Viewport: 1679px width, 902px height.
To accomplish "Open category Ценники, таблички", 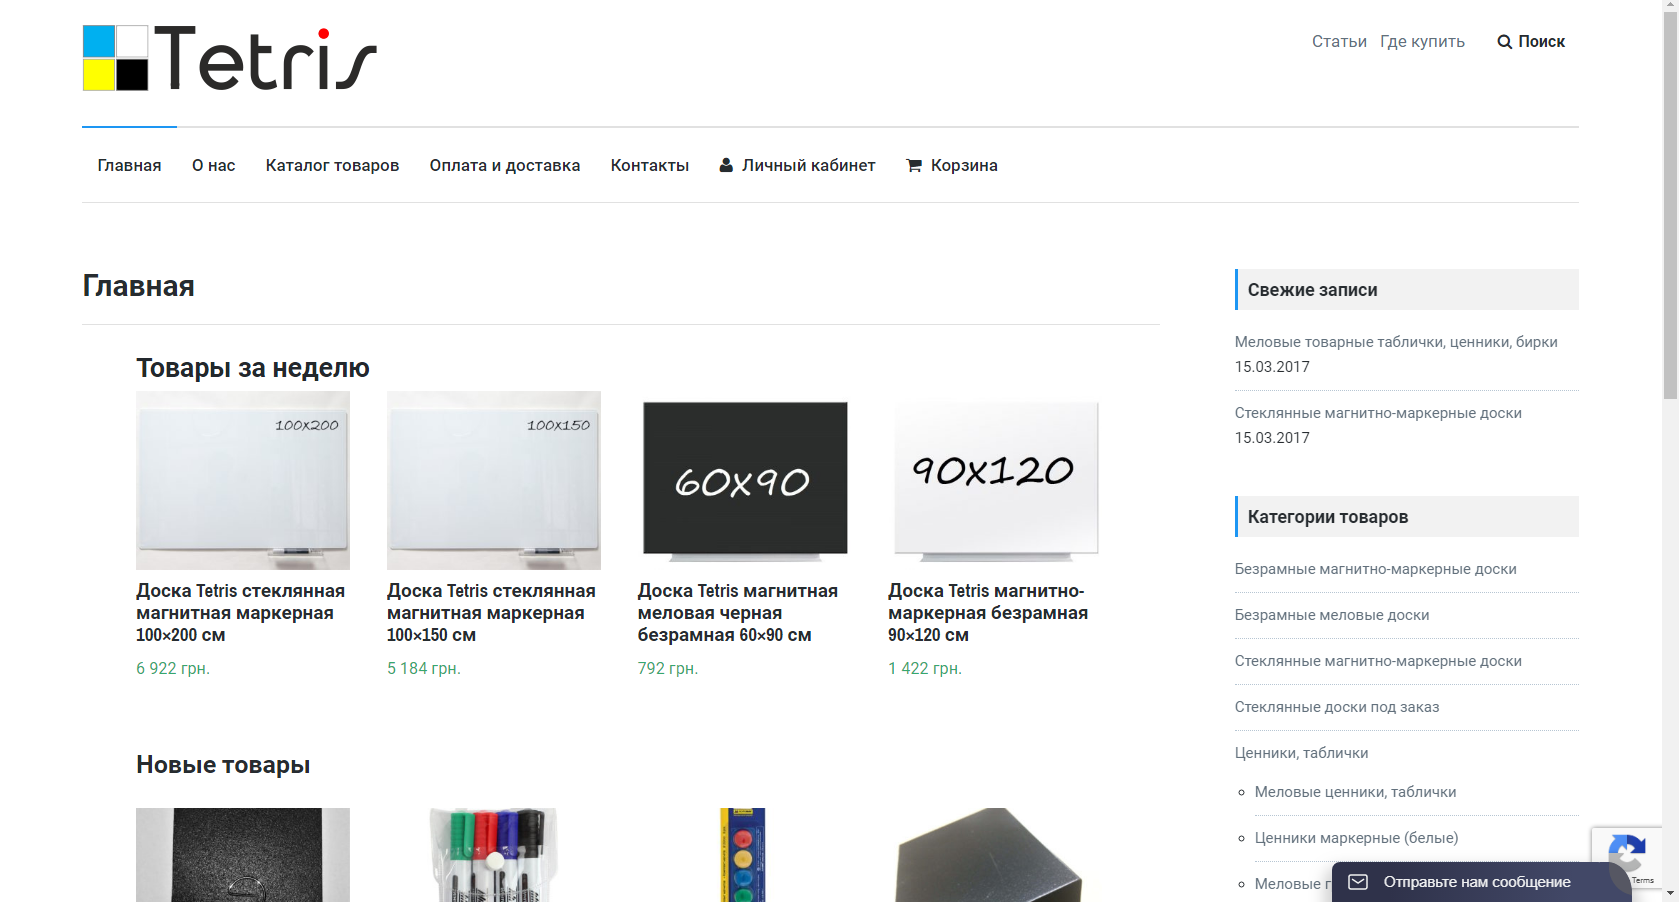I will tap(1301, 753).
